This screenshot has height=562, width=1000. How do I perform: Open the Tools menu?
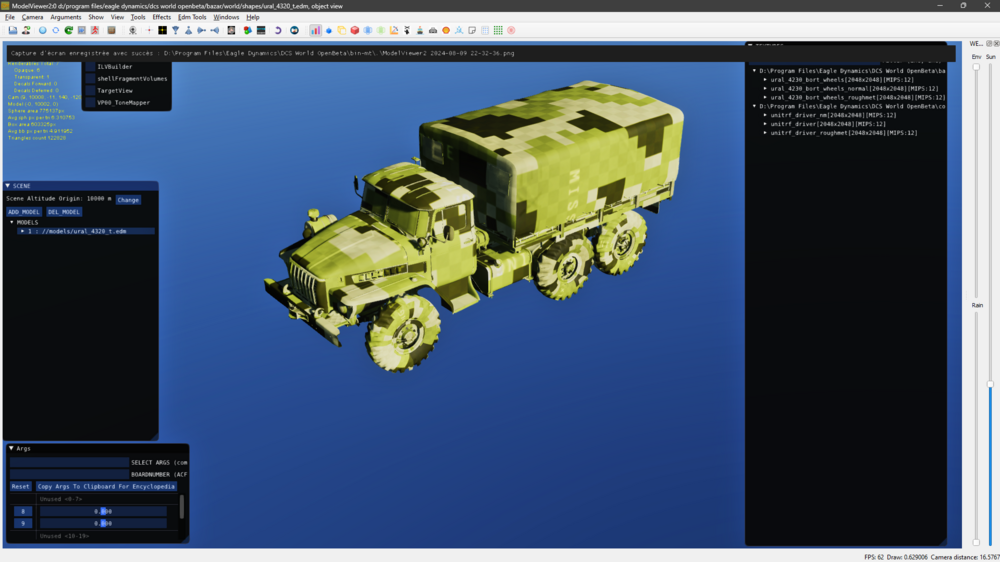click(x=138, y=17)
